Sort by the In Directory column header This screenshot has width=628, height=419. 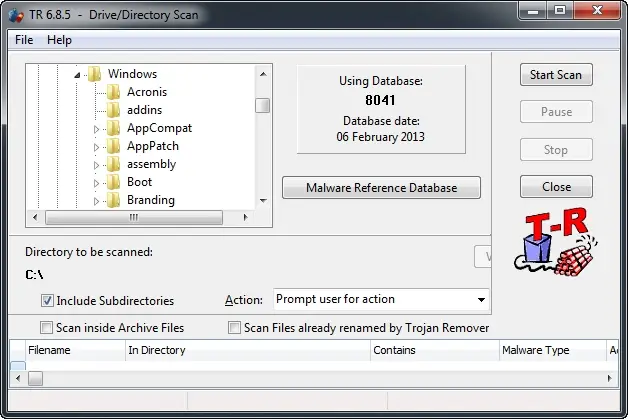[248, 350]
